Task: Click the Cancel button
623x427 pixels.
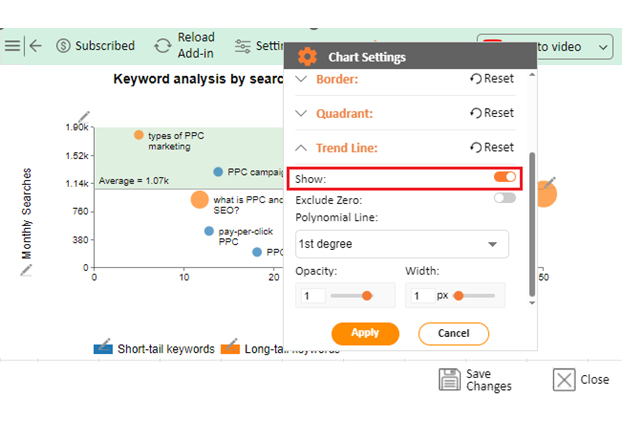Action: (453, 333)
